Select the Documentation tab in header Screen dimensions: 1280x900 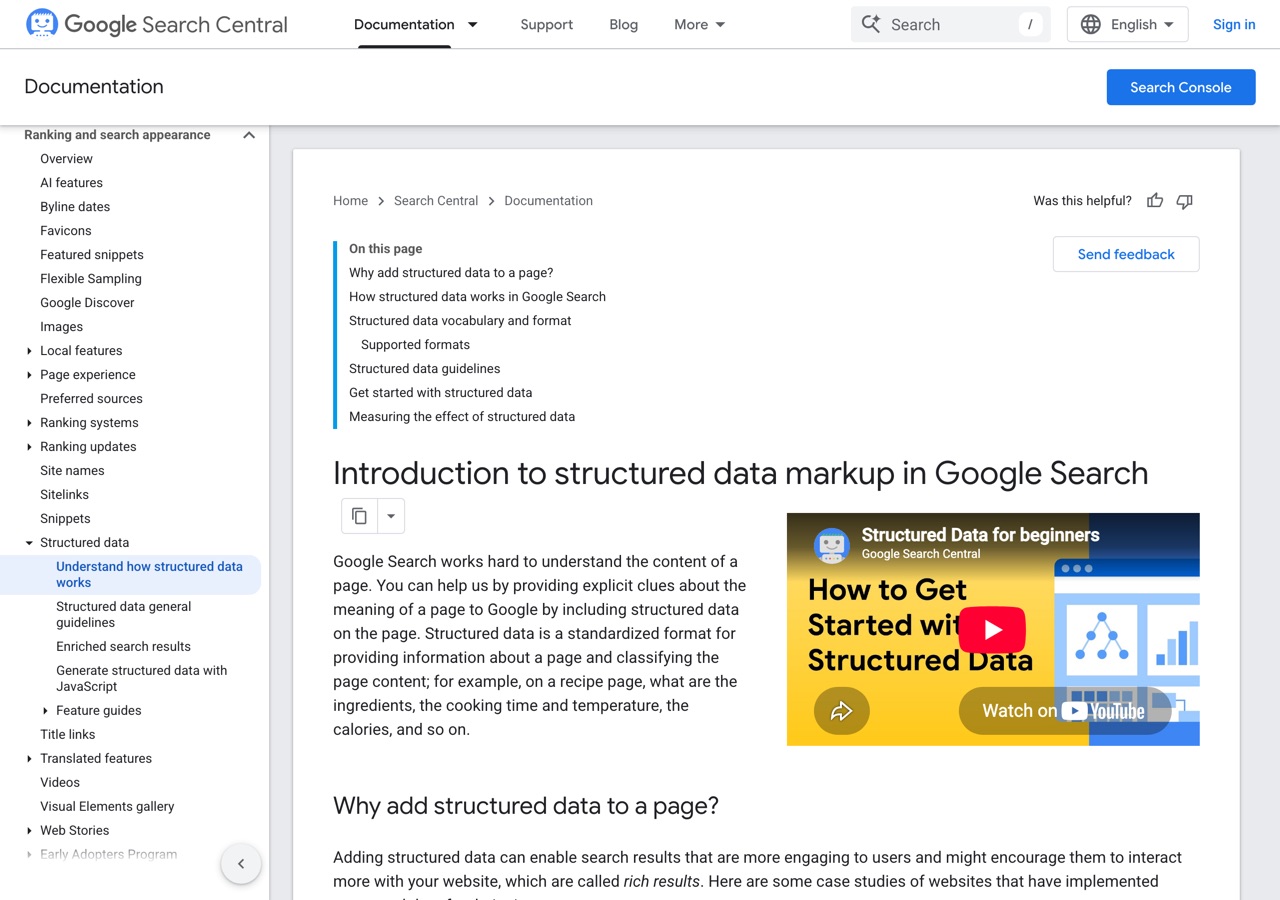[x=404, y=24]
